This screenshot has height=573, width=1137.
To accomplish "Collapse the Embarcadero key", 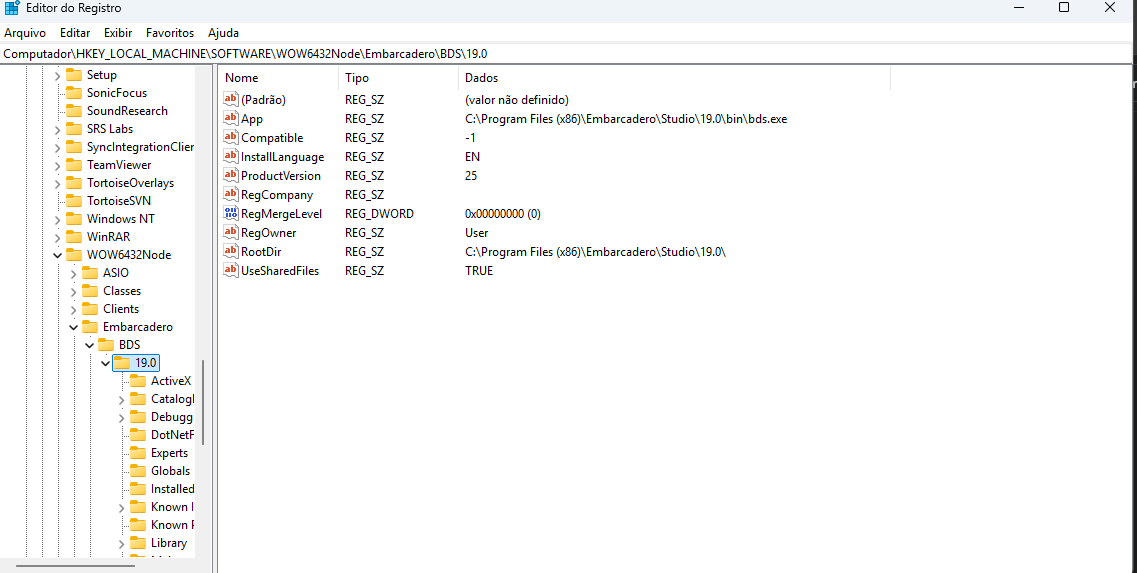I will tap(73, 327).
